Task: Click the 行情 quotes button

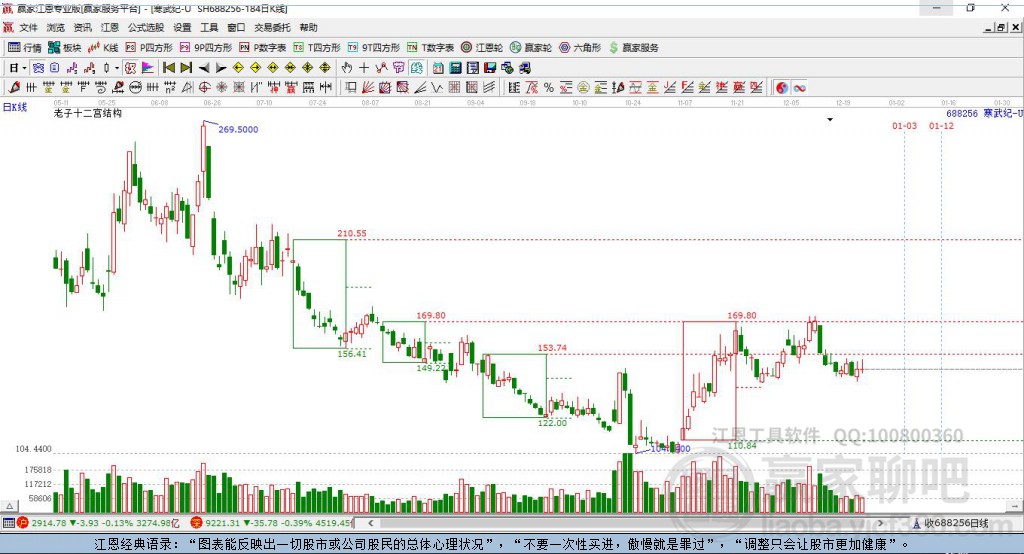Action: click(x=24, y=48)
